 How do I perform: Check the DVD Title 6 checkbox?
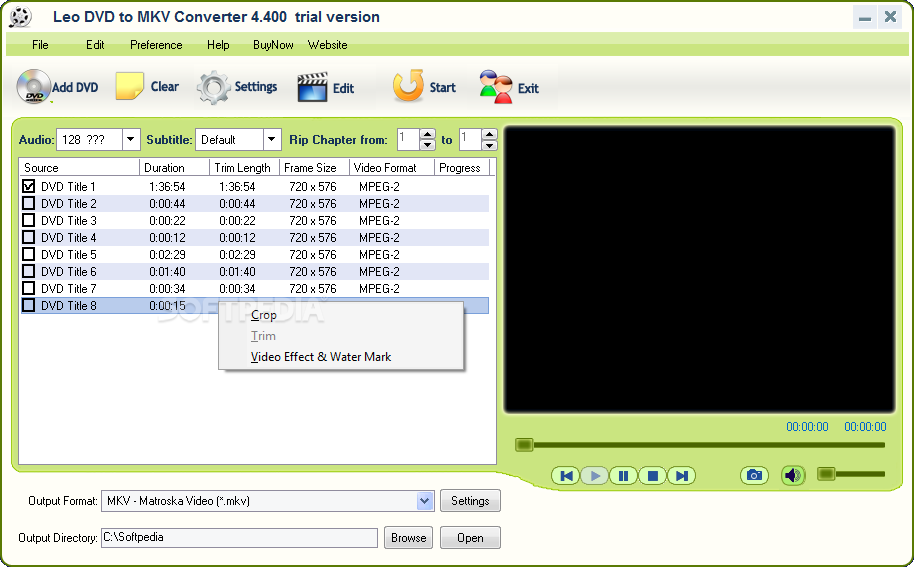(29, 271)
